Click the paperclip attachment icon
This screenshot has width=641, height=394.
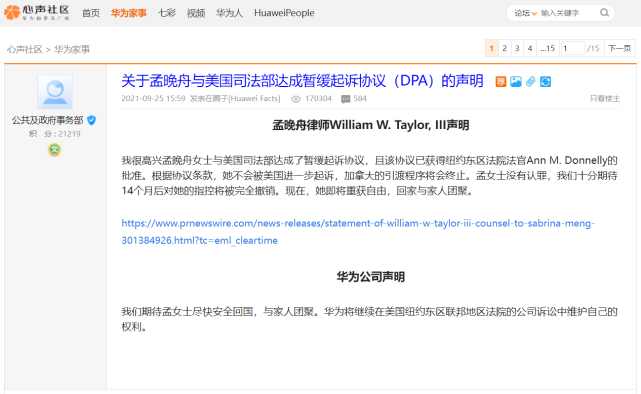point(530,82)
